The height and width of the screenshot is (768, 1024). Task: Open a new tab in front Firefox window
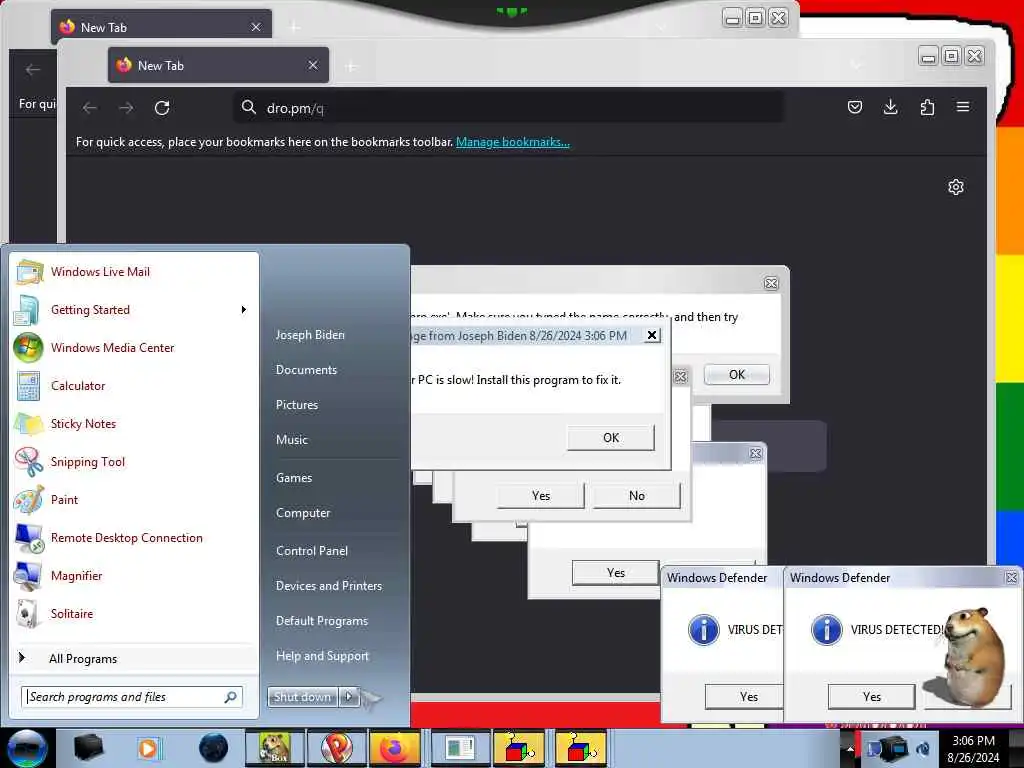(x=351, y=66)
